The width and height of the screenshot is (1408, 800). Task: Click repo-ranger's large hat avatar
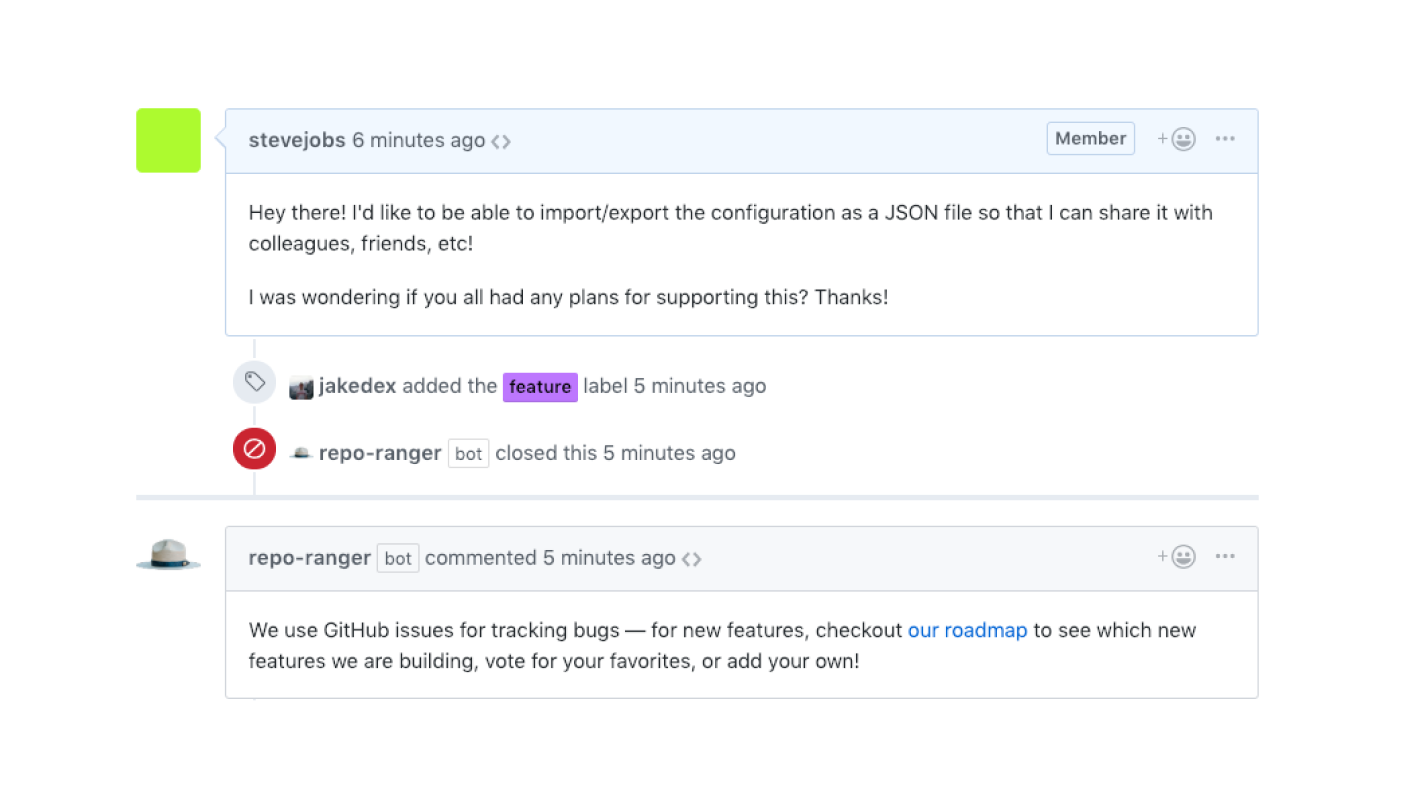point(168,555)
